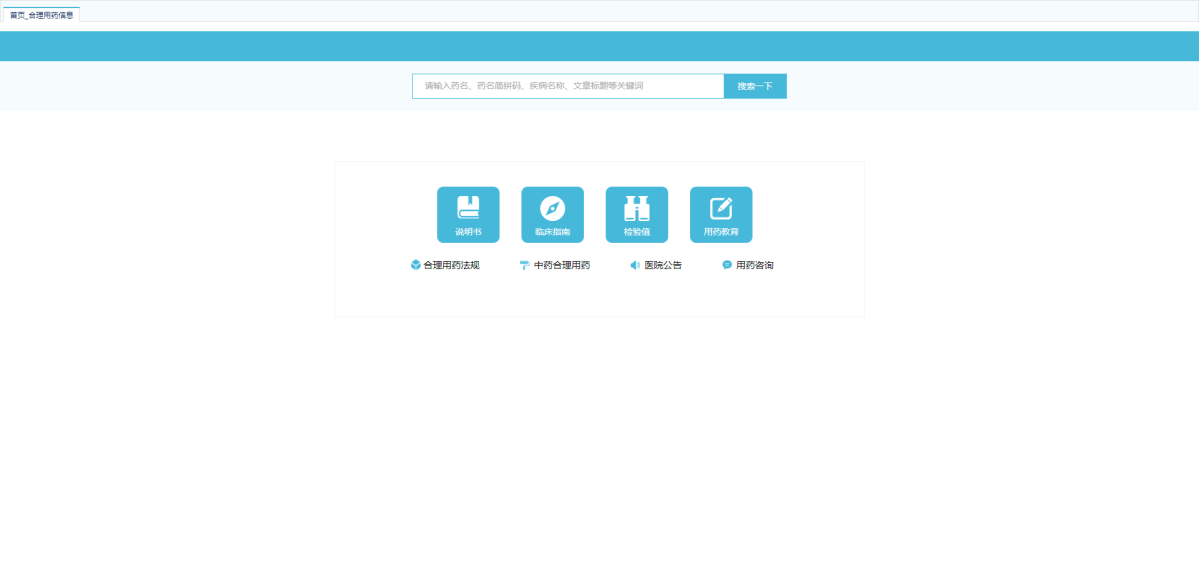Viewport: 1199px width, 585px height.
Task: Click the paint roller icon beside 中药合理用药
Action: tap(524, 265)
